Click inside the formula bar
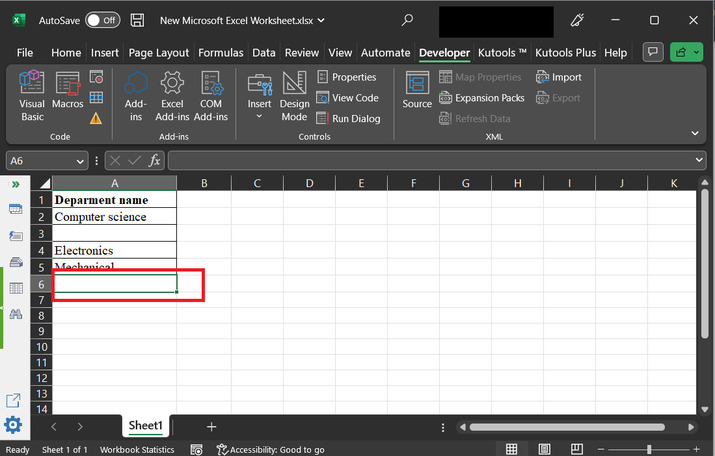715x456 pixels. tap(431, 161)
